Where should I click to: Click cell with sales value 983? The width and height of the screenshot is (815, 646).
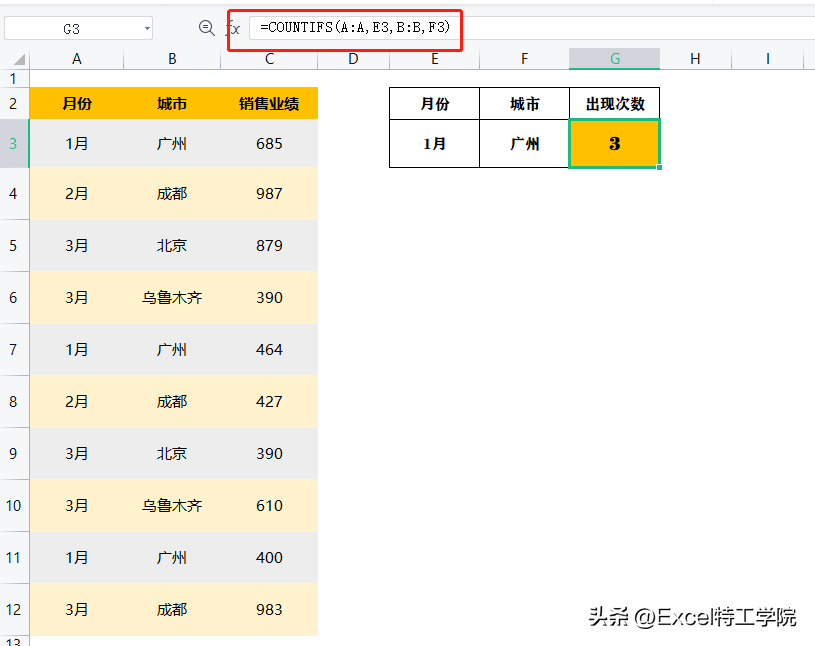tap(269, 609)
